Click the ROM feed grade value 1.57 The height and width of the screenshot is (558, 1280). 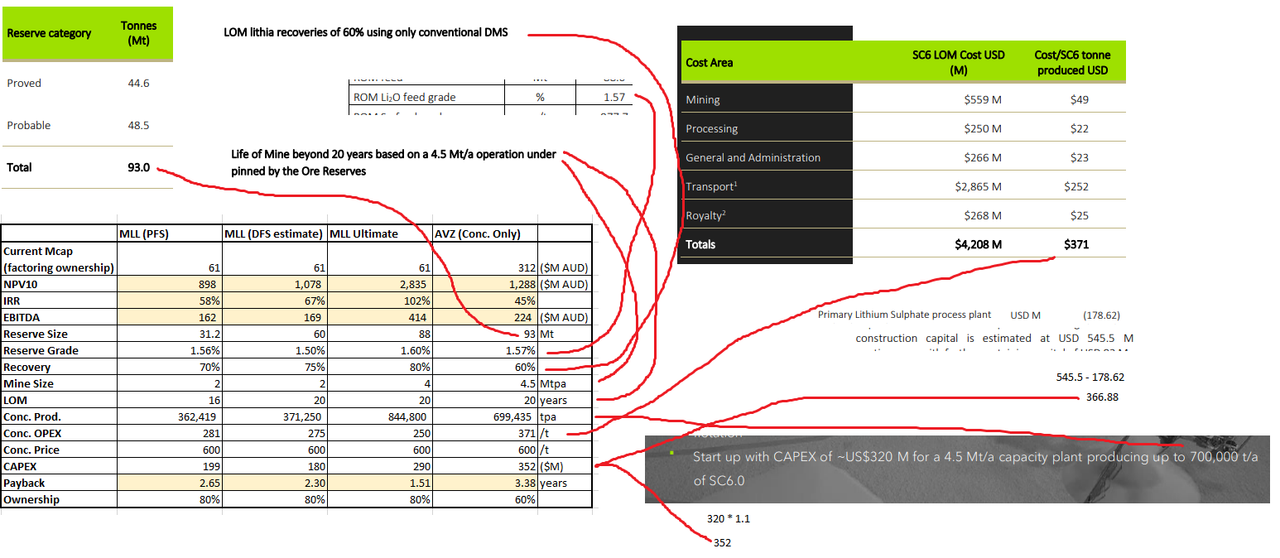[x=614, y=97]
